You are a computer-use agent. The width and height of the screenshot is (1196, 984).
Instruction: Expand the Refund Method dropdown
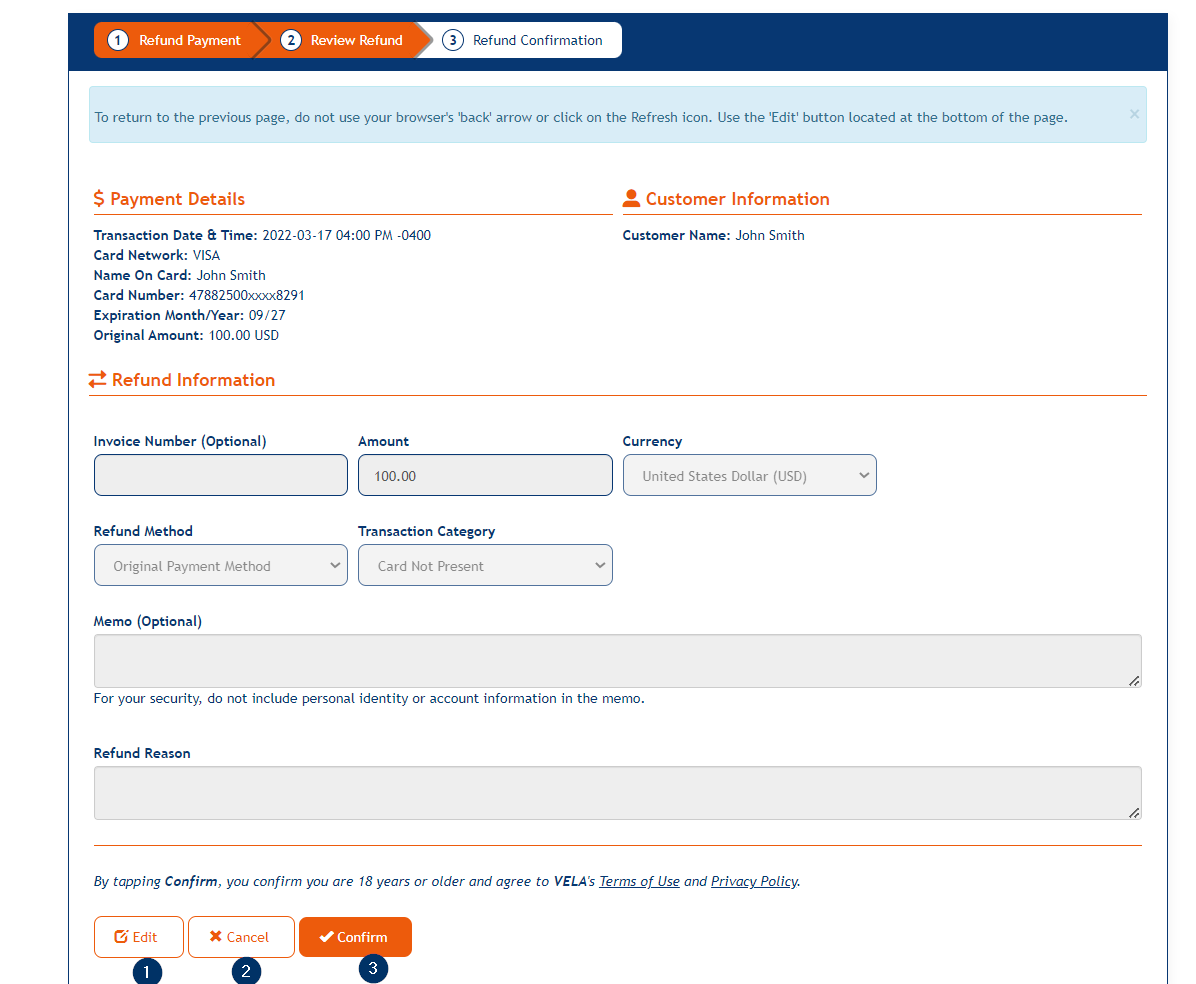[220, 566]
